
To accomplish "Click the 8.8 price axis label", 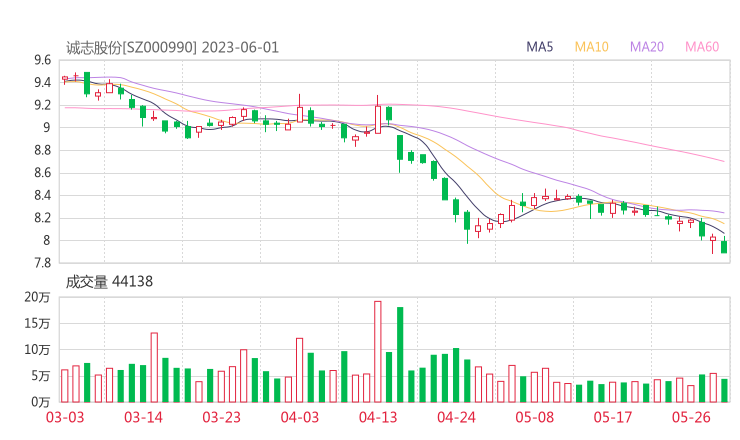I will click(x=42, y=150).
